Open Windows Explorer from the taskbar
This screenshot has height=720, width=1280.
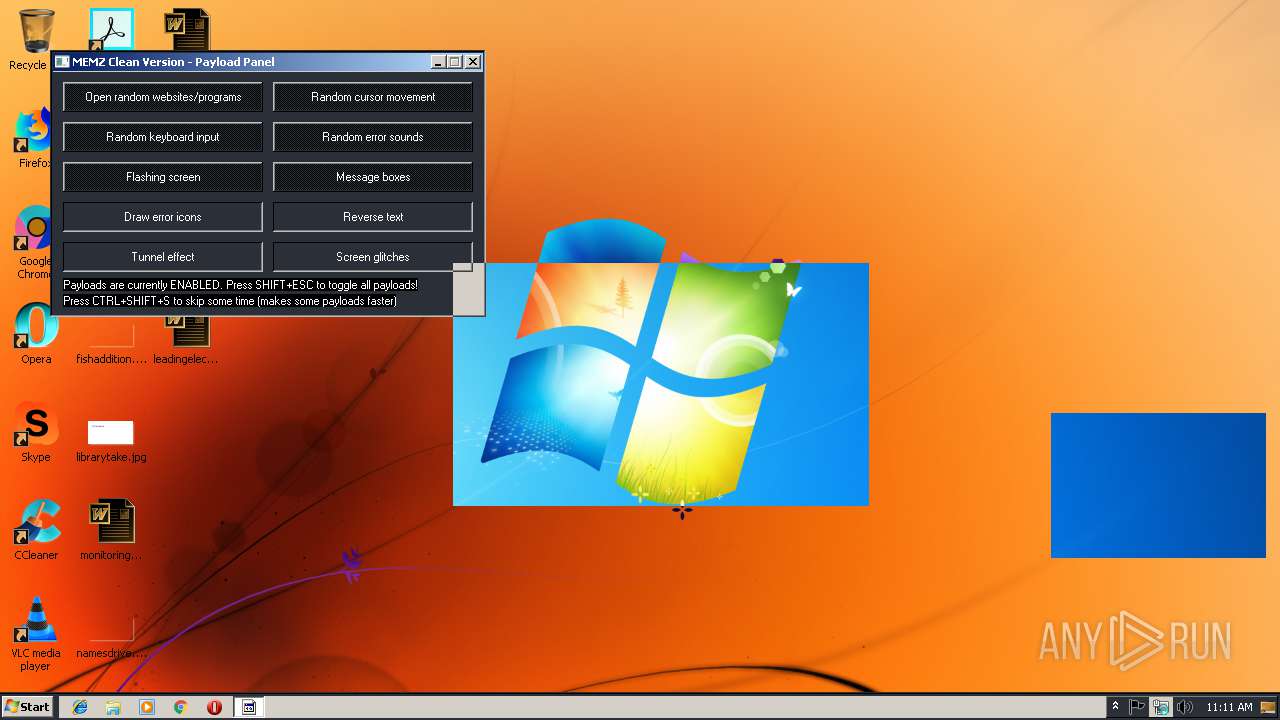pyautogui.click(x=113, y=707)
